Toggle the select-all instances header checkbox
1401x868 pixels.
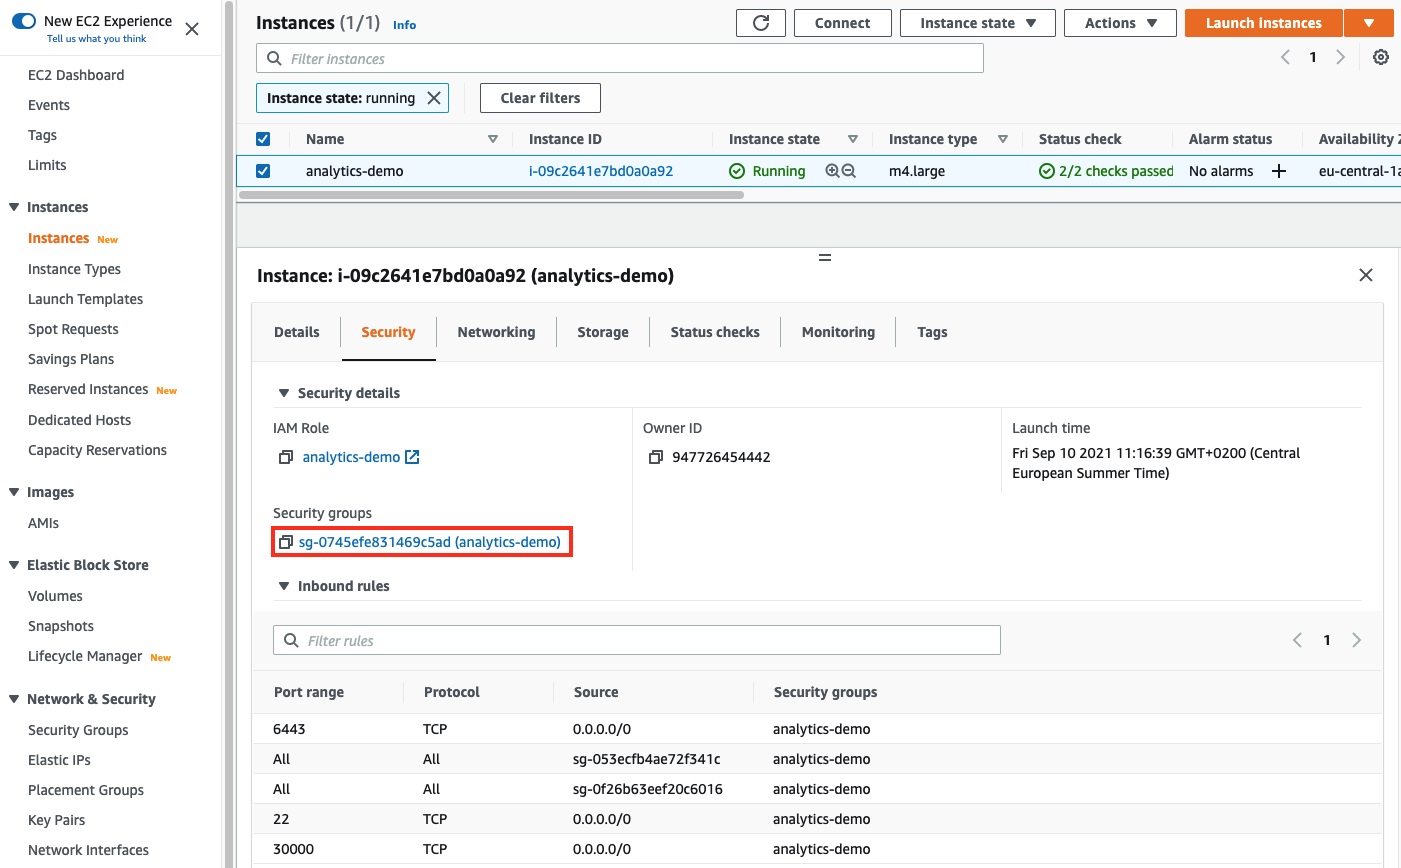tap(263, 139)
